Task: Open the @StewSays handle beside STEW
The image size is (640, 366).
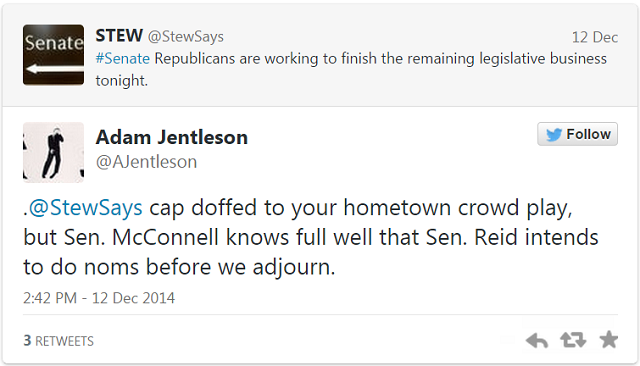Action: [186, 37]
